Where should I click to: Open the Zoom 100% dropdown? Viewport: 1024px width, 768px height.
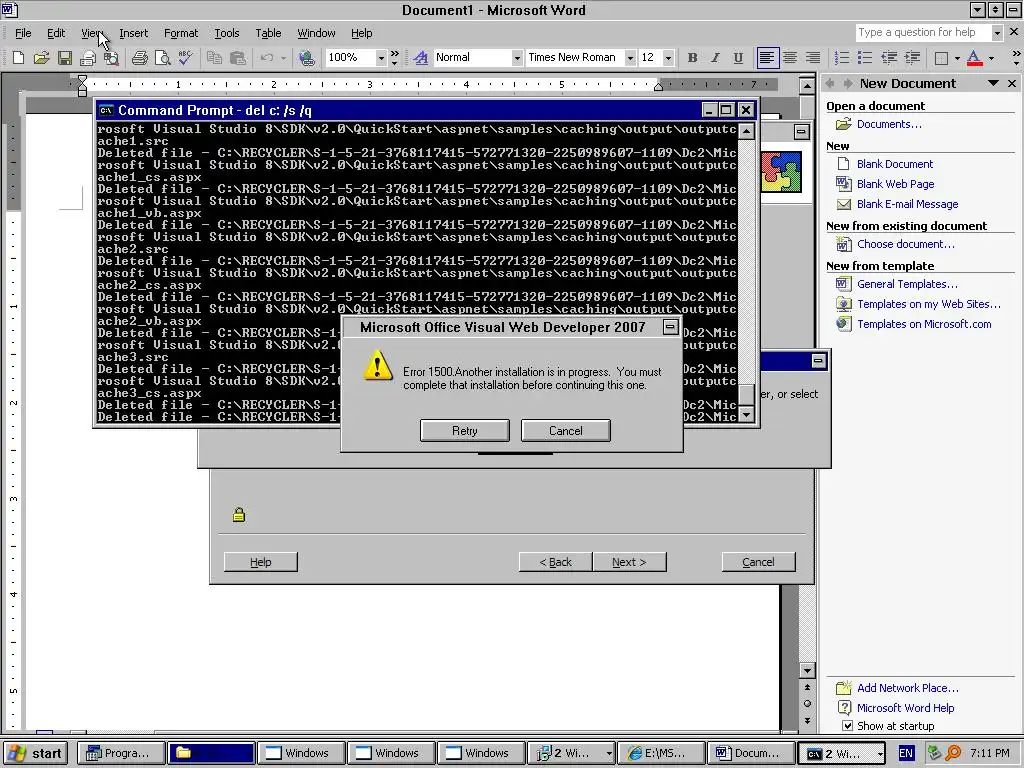[381, 58]
